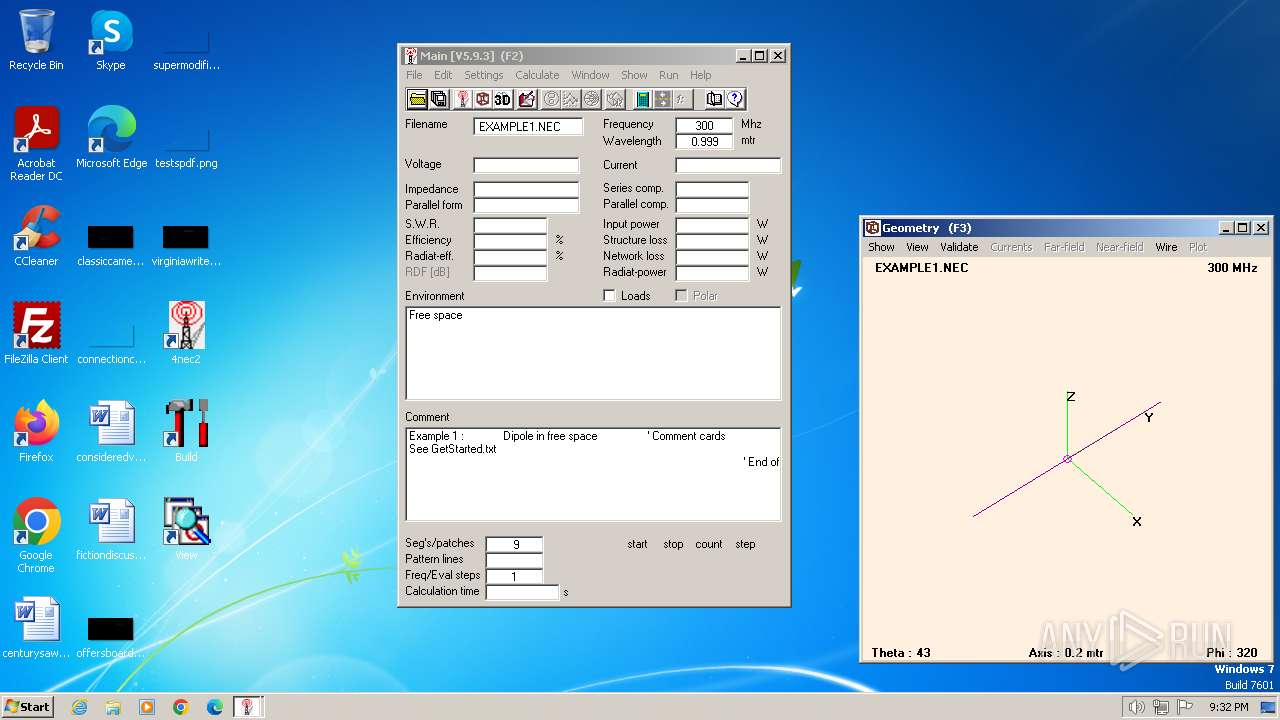Viewport: 1280px width, 720px height.
Task: Open Settings menu in Main window
Action: pos(483,75)
